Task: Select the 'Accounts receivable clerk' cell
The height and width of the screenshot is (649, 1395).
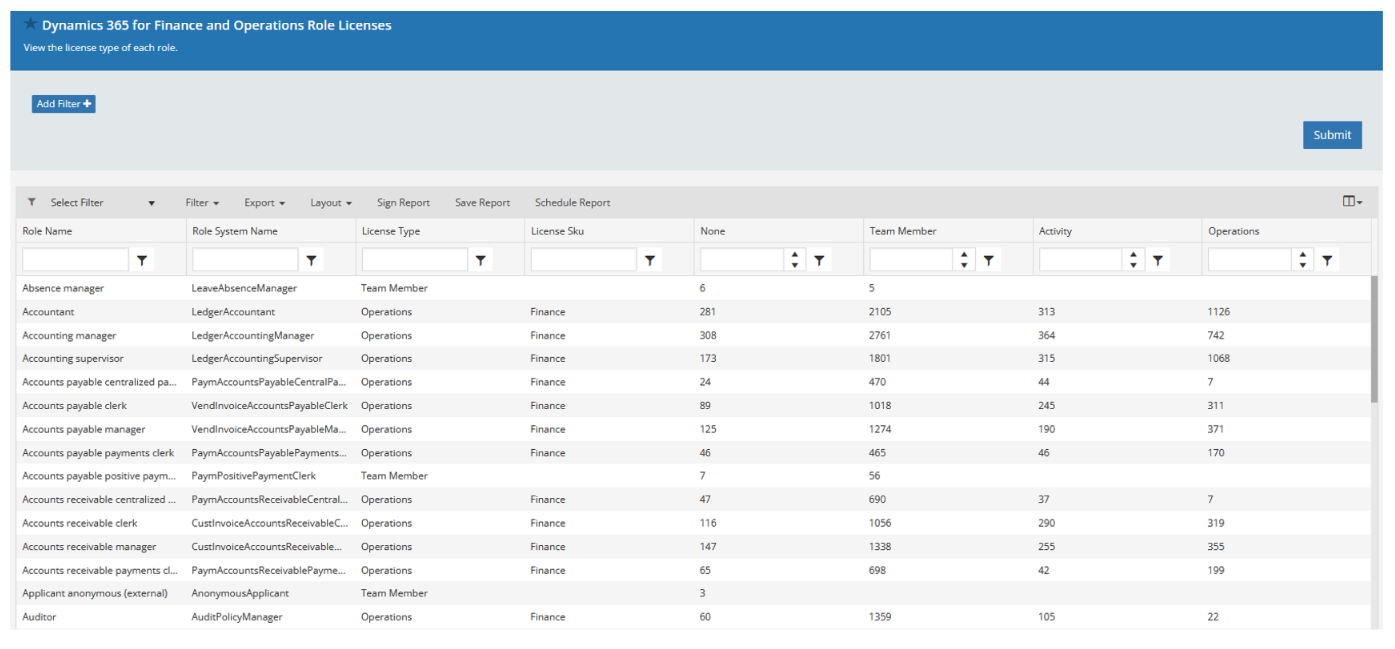Action: tap(80, 523)
